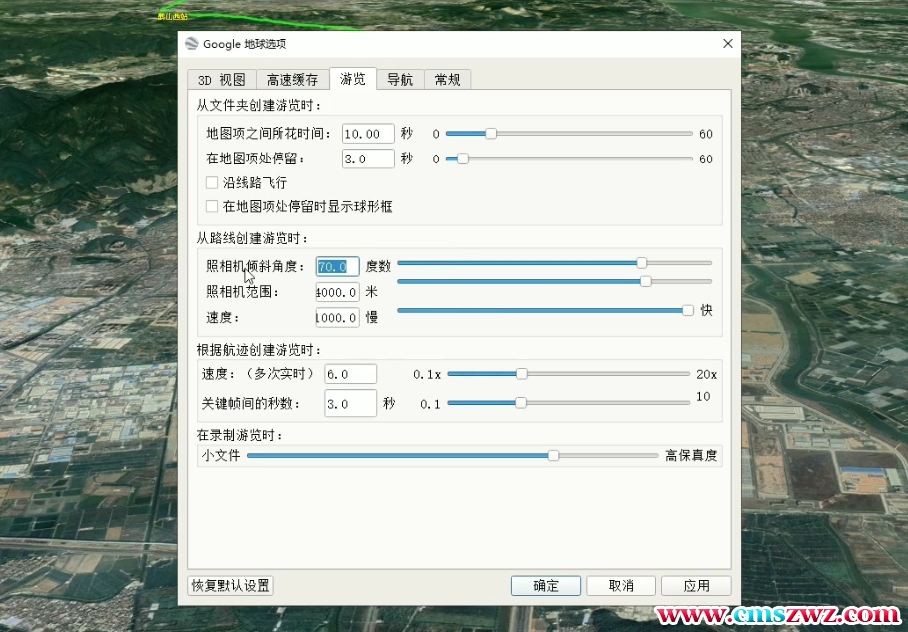Enable the 沿线路飞行 checkbox
Image resolution: width=908 pixels, height=632 pixels.
[x=212, y=183]
